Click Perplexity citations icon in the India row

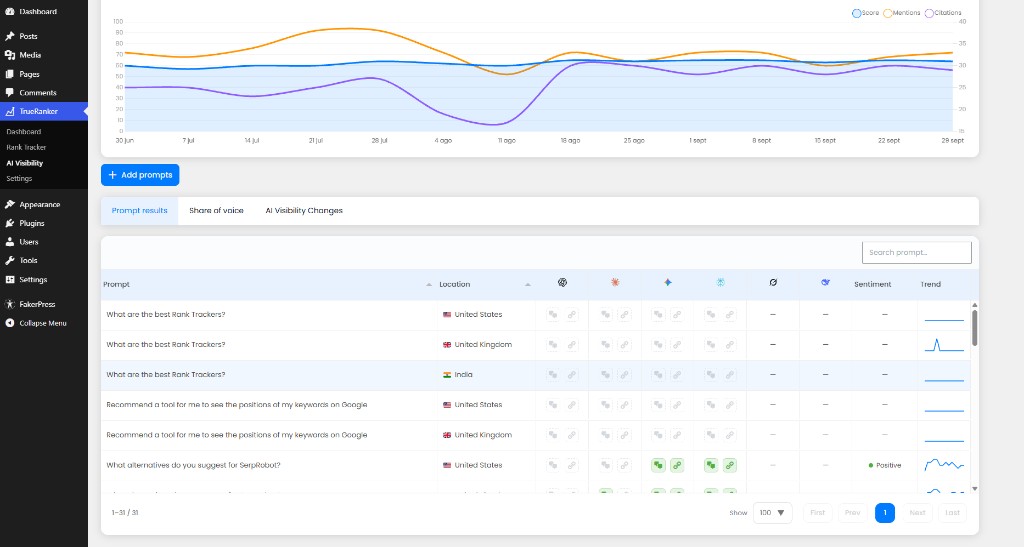coord(729,375)
